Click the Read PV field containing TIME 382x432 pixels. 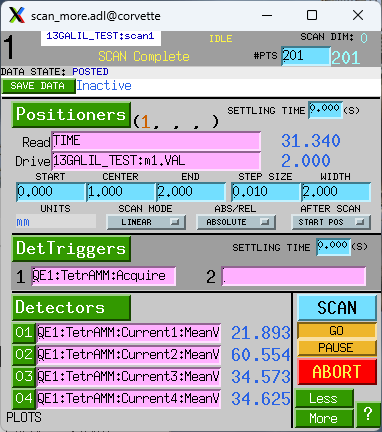pyautogui.click(x=156, y=141)
